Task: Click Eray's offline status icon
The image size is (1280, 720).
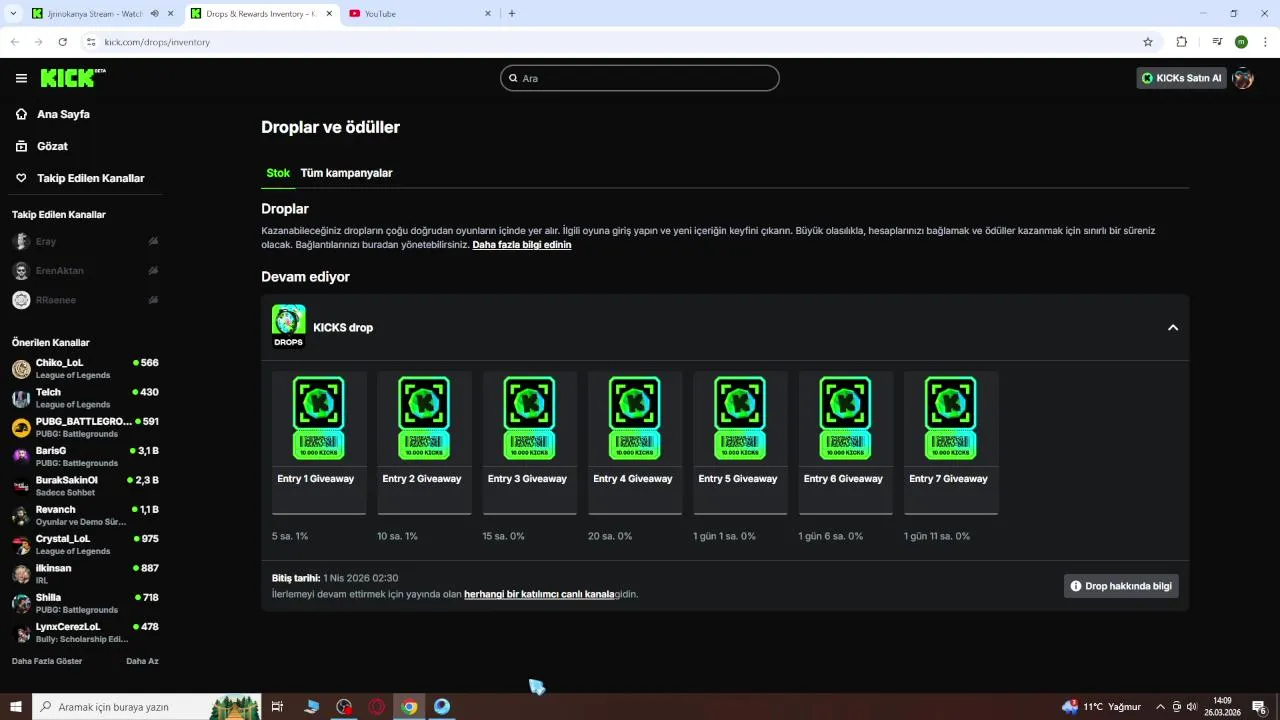Action: tap(153, 241)
